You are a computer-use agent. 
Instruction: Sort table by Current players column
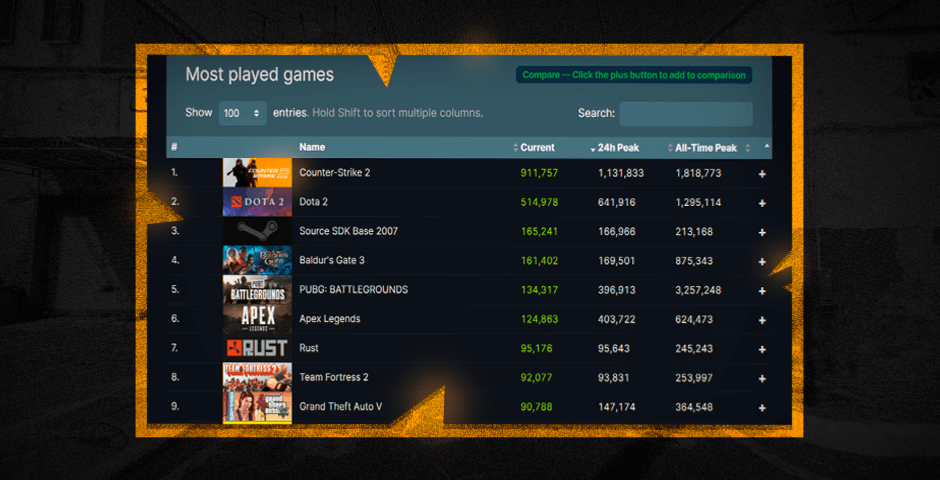click(x=537, y=148)
